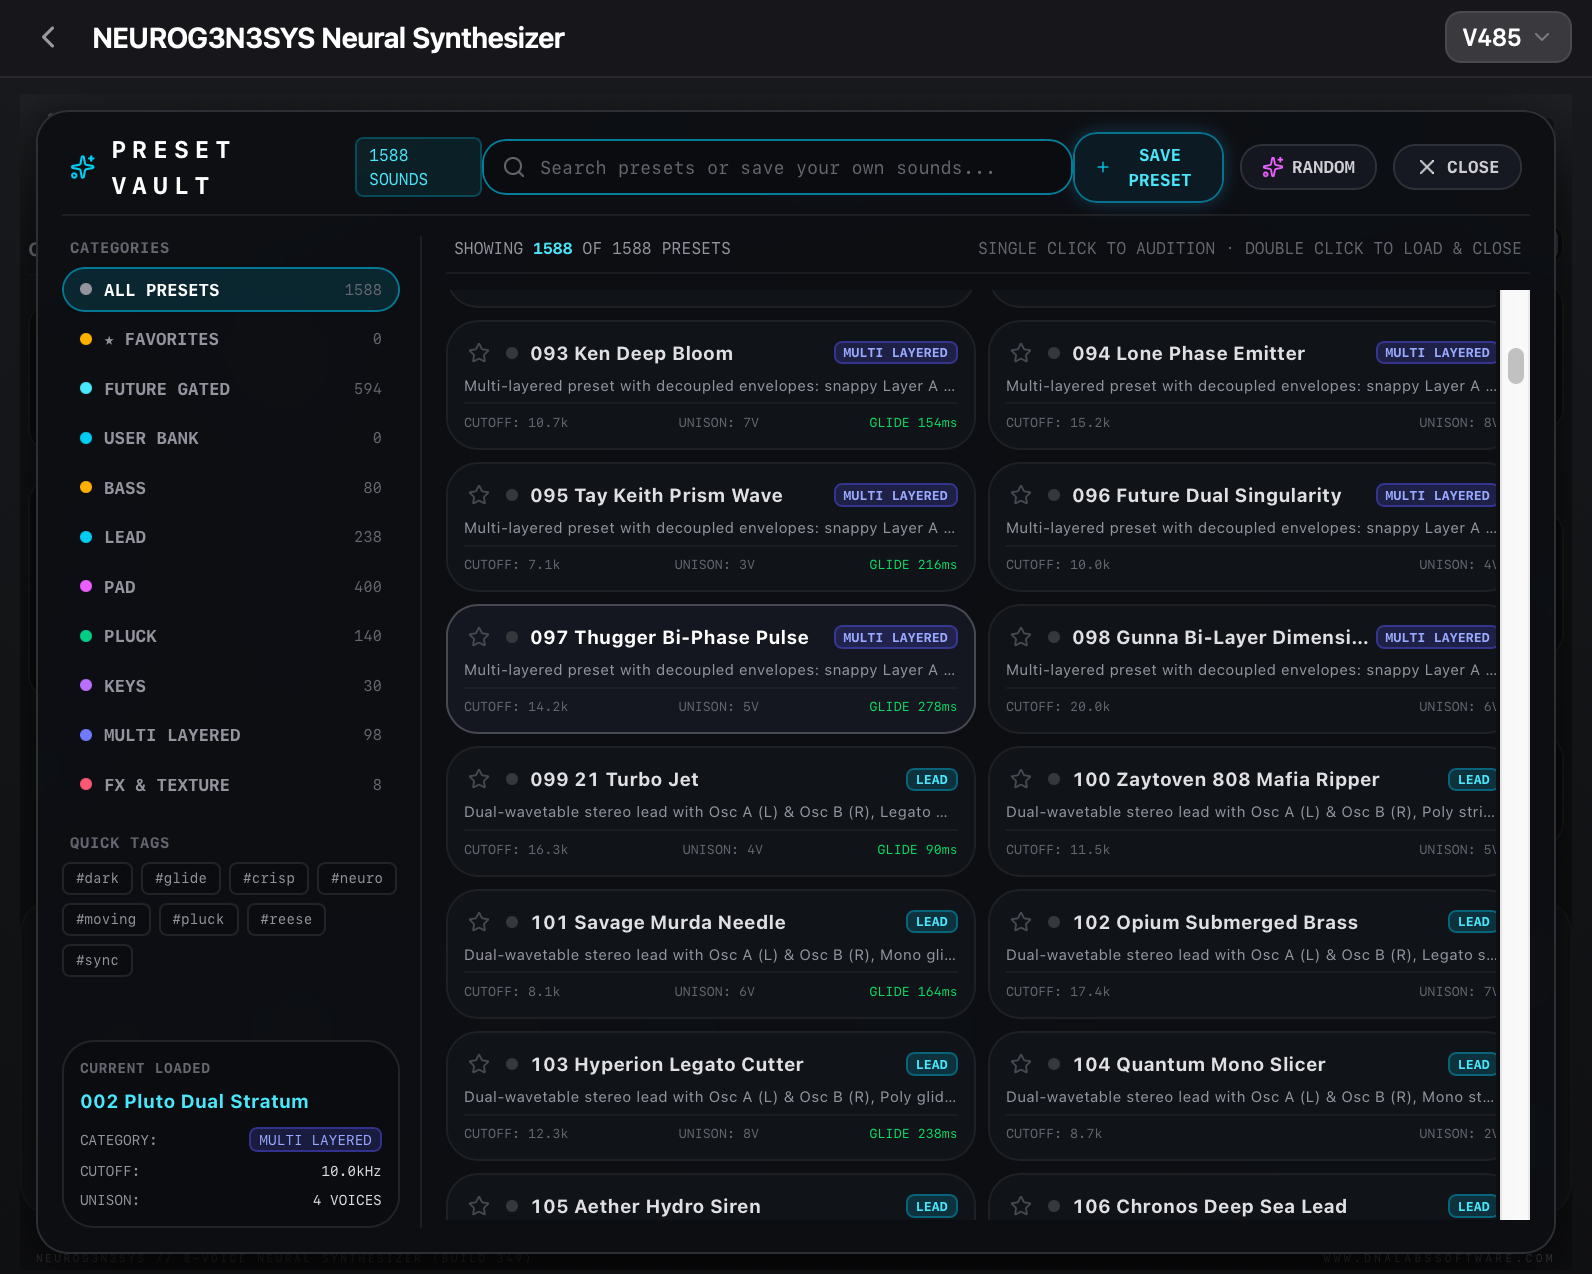Star 105 Aether Hydro Siren
The width and height of the screenshot is (1592, 1274).
point(479,1206)
